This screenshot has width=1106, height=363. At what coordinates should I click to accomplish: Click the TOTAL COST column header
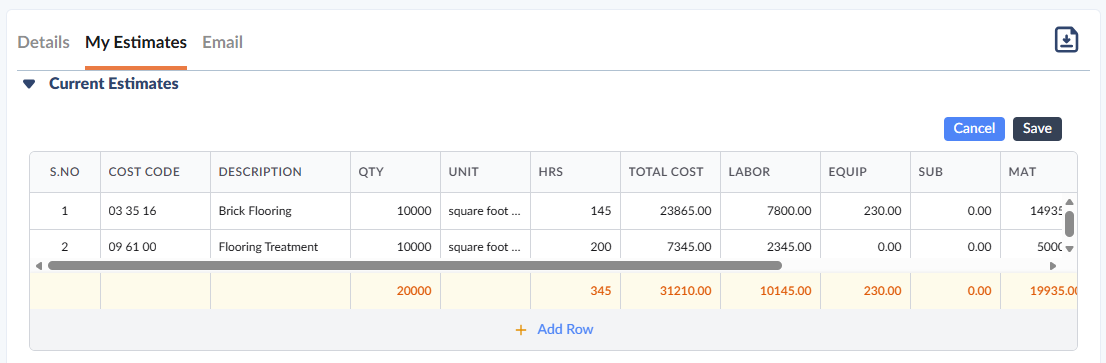(670, 172)
